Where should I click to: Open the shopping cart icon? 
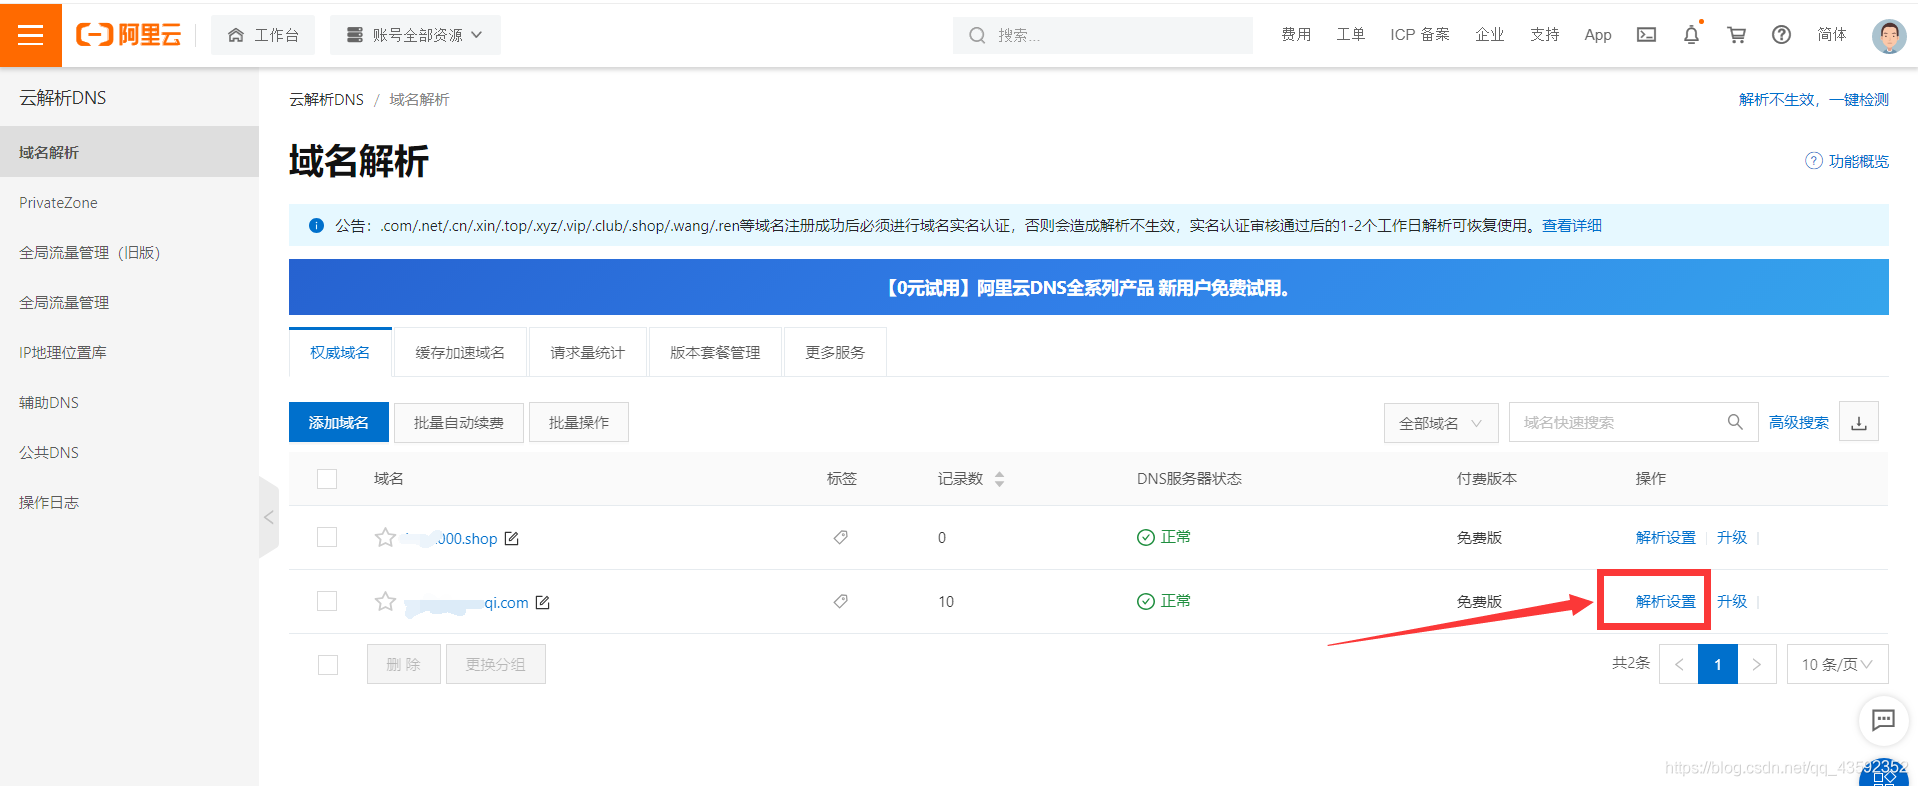click(1736, 35)
